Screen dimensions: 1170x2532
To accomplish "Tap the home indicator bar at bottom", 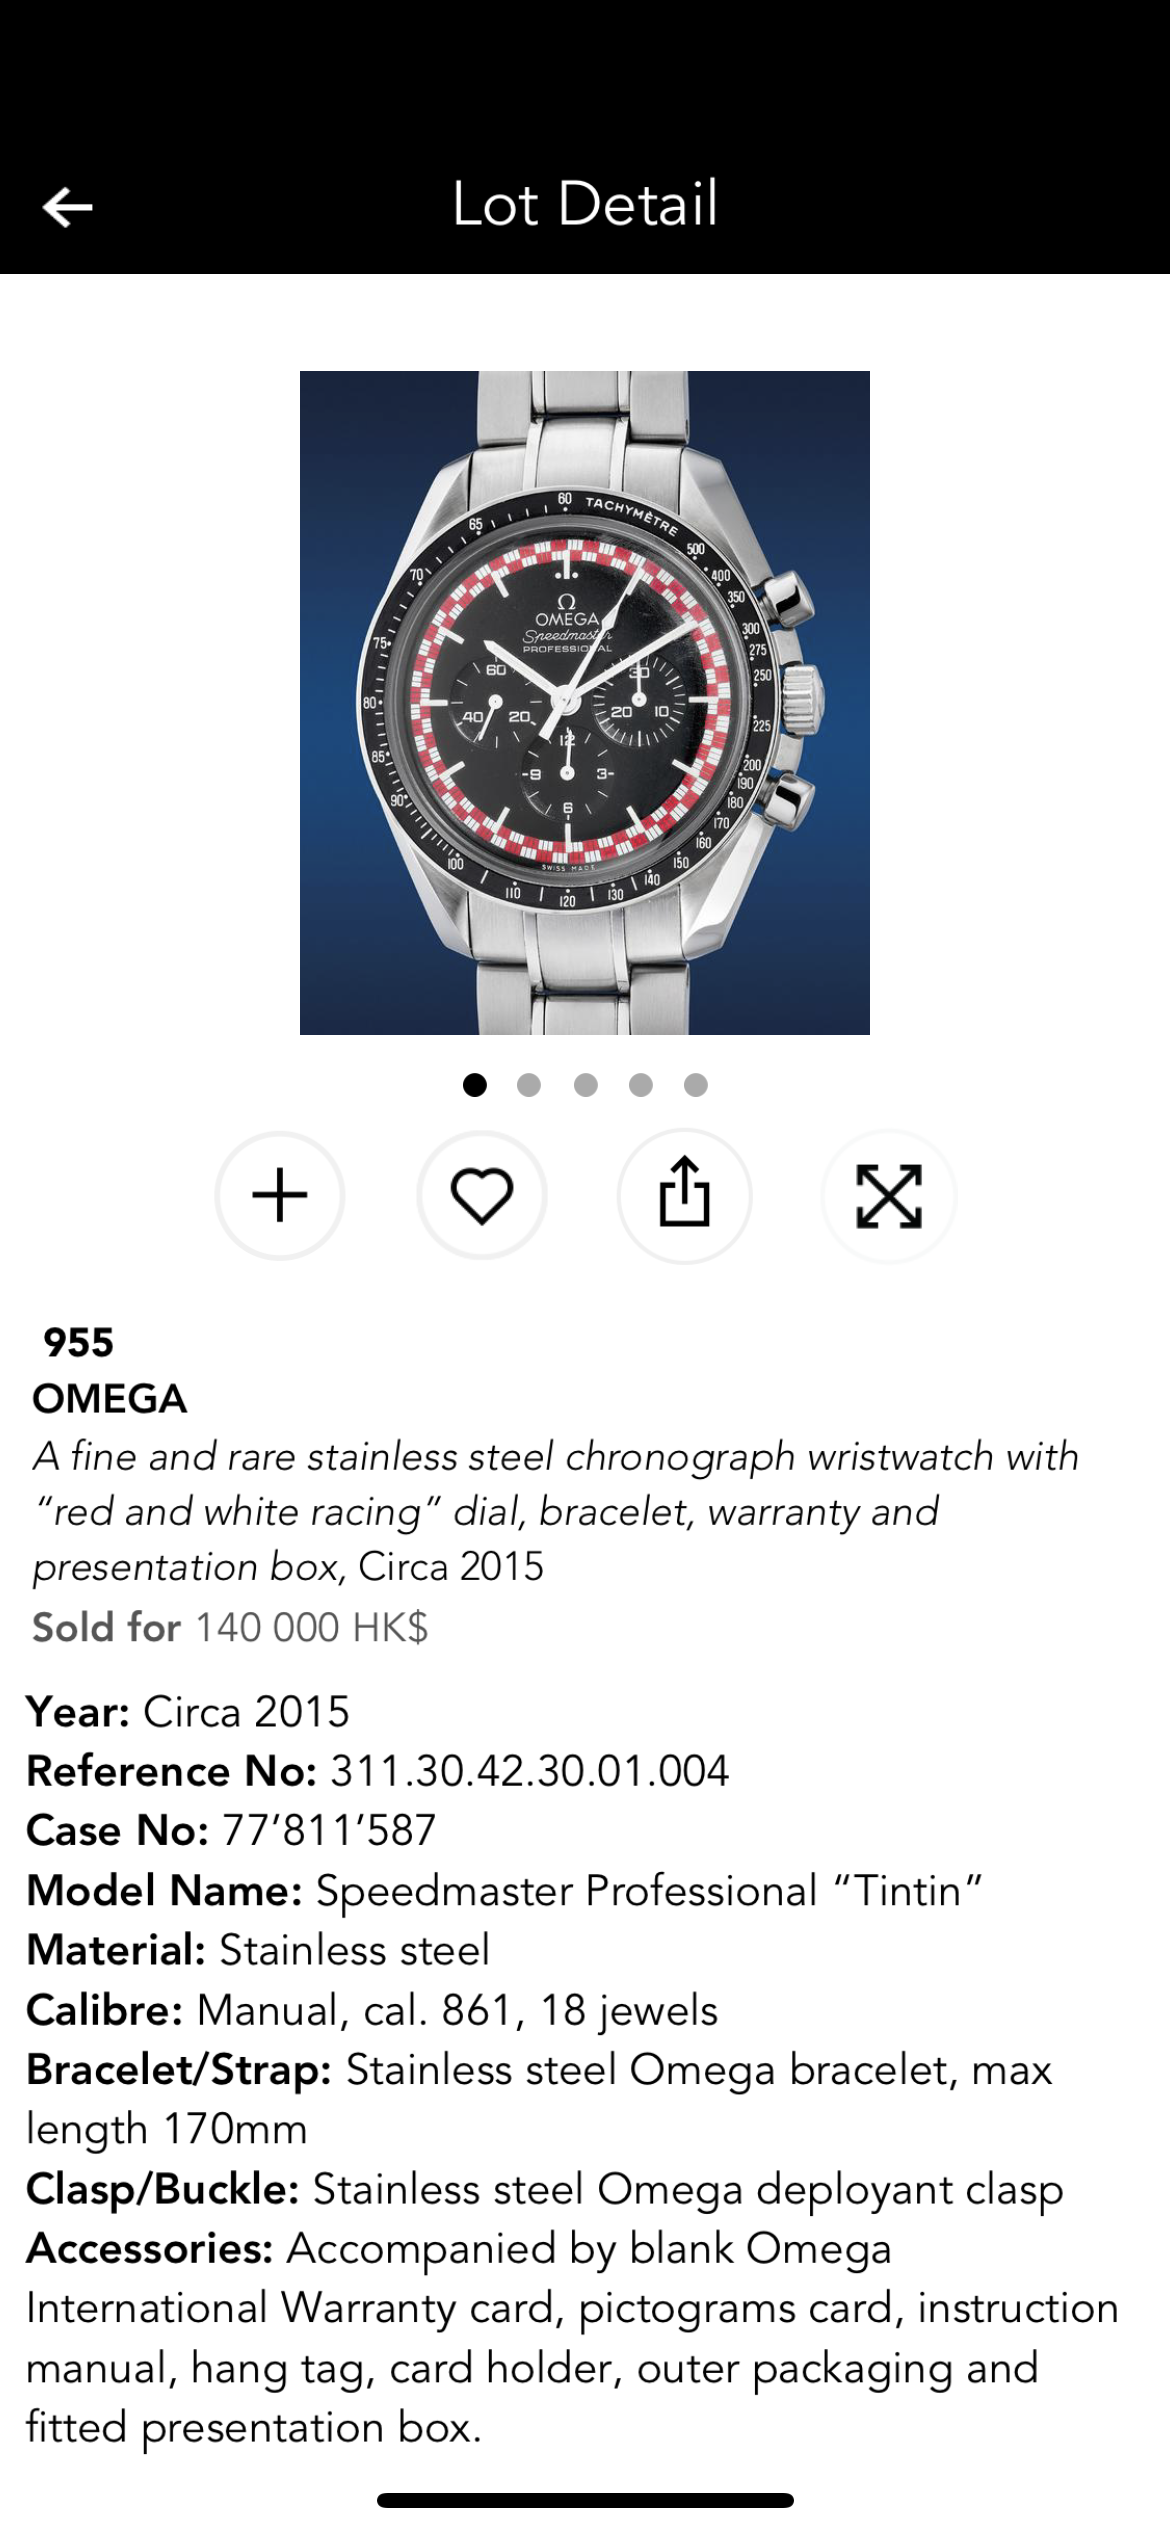I will [x=585, y=2501].
